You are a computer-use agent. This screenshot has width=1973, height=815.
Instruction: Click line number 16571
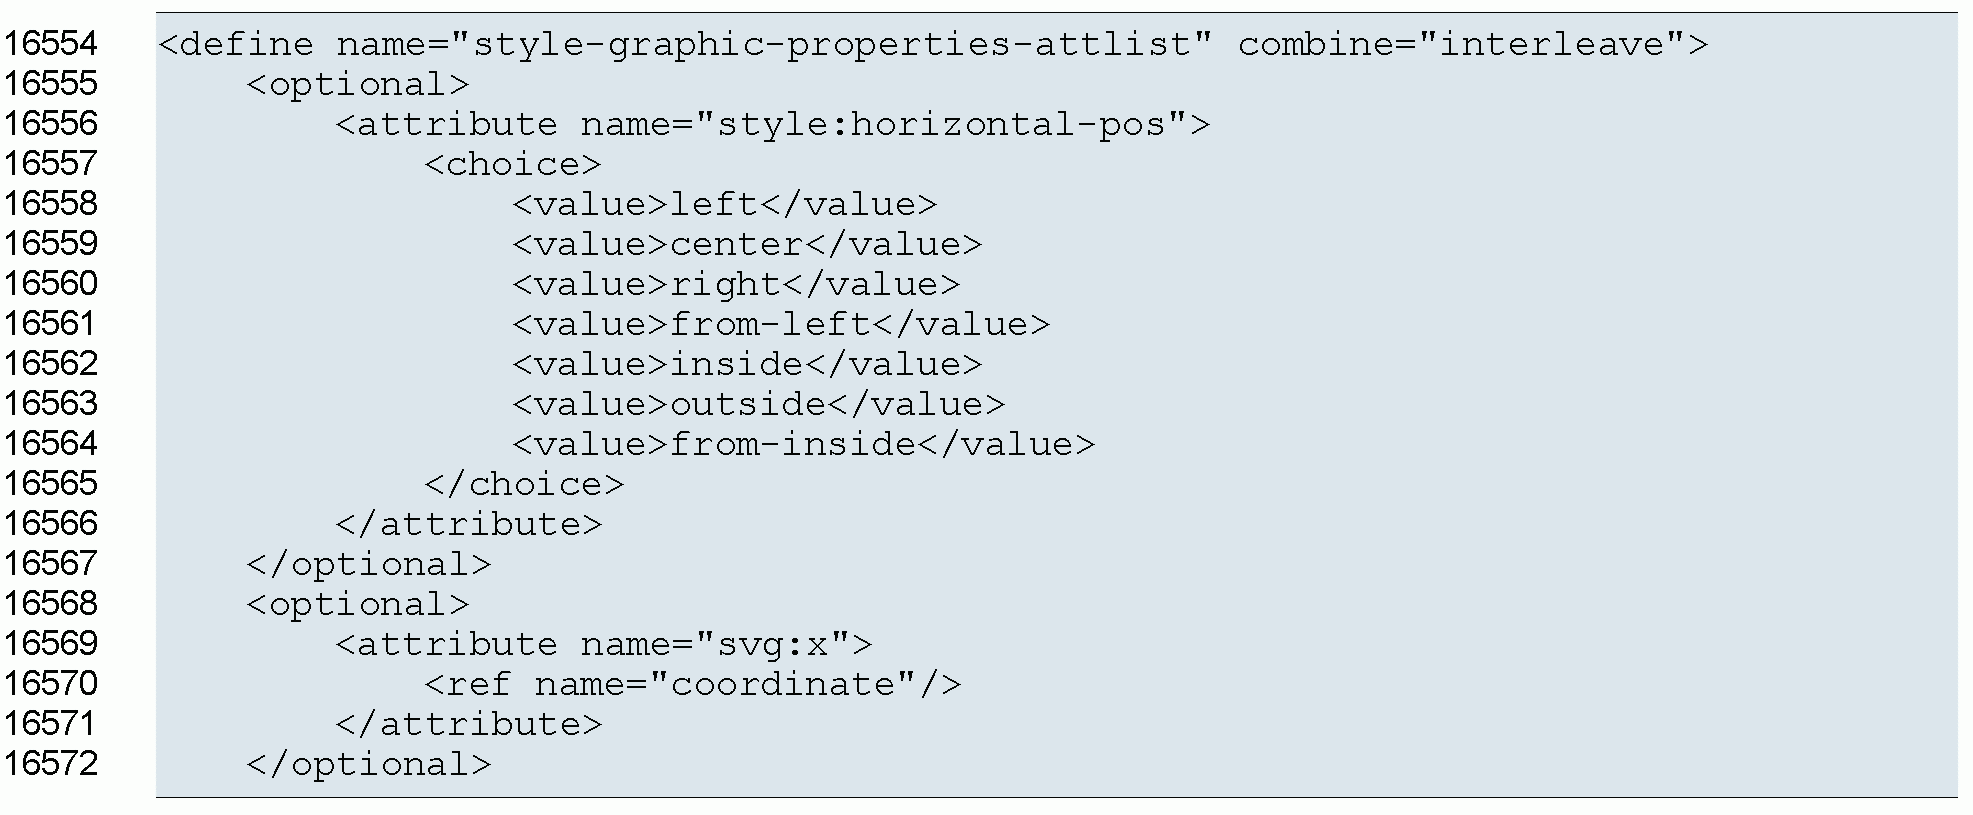click(x=51, y=724)
